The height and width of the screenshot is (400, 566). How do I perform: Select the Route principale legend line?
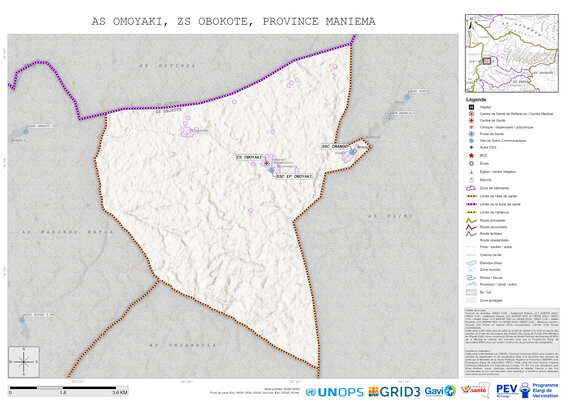[471, 220]
